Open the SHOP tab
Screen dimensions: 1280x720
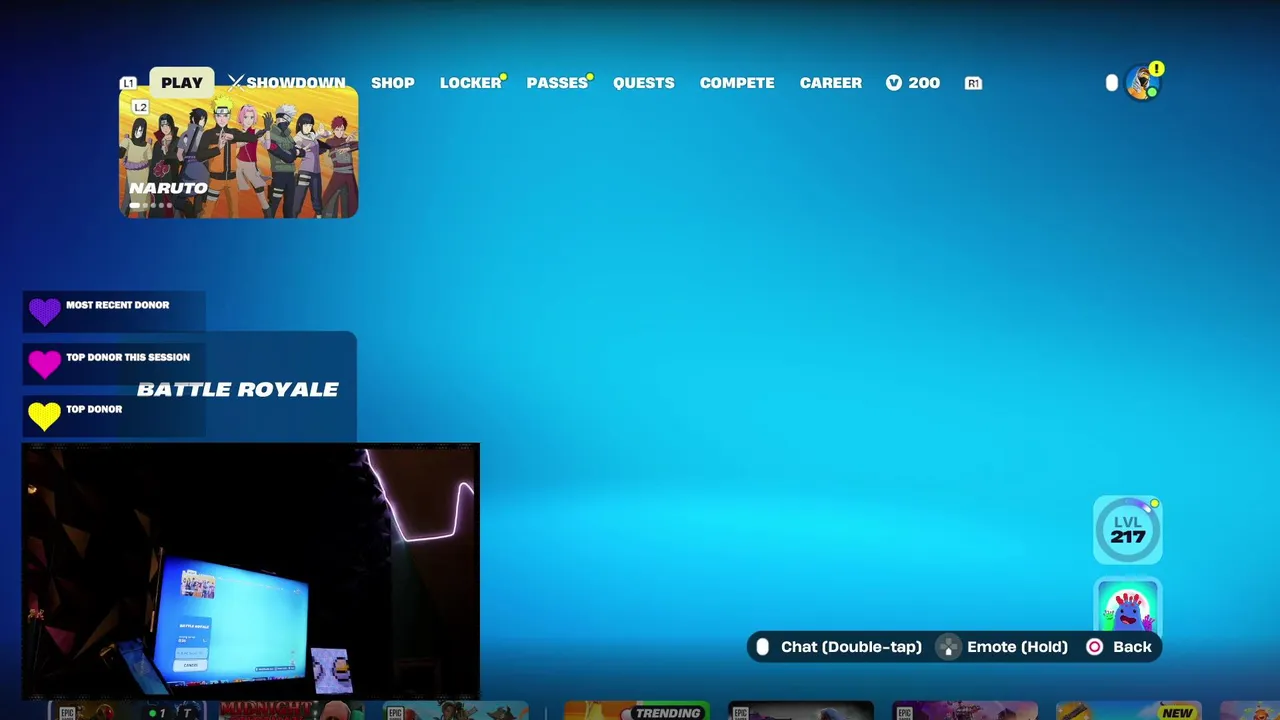tap(393, 83)
